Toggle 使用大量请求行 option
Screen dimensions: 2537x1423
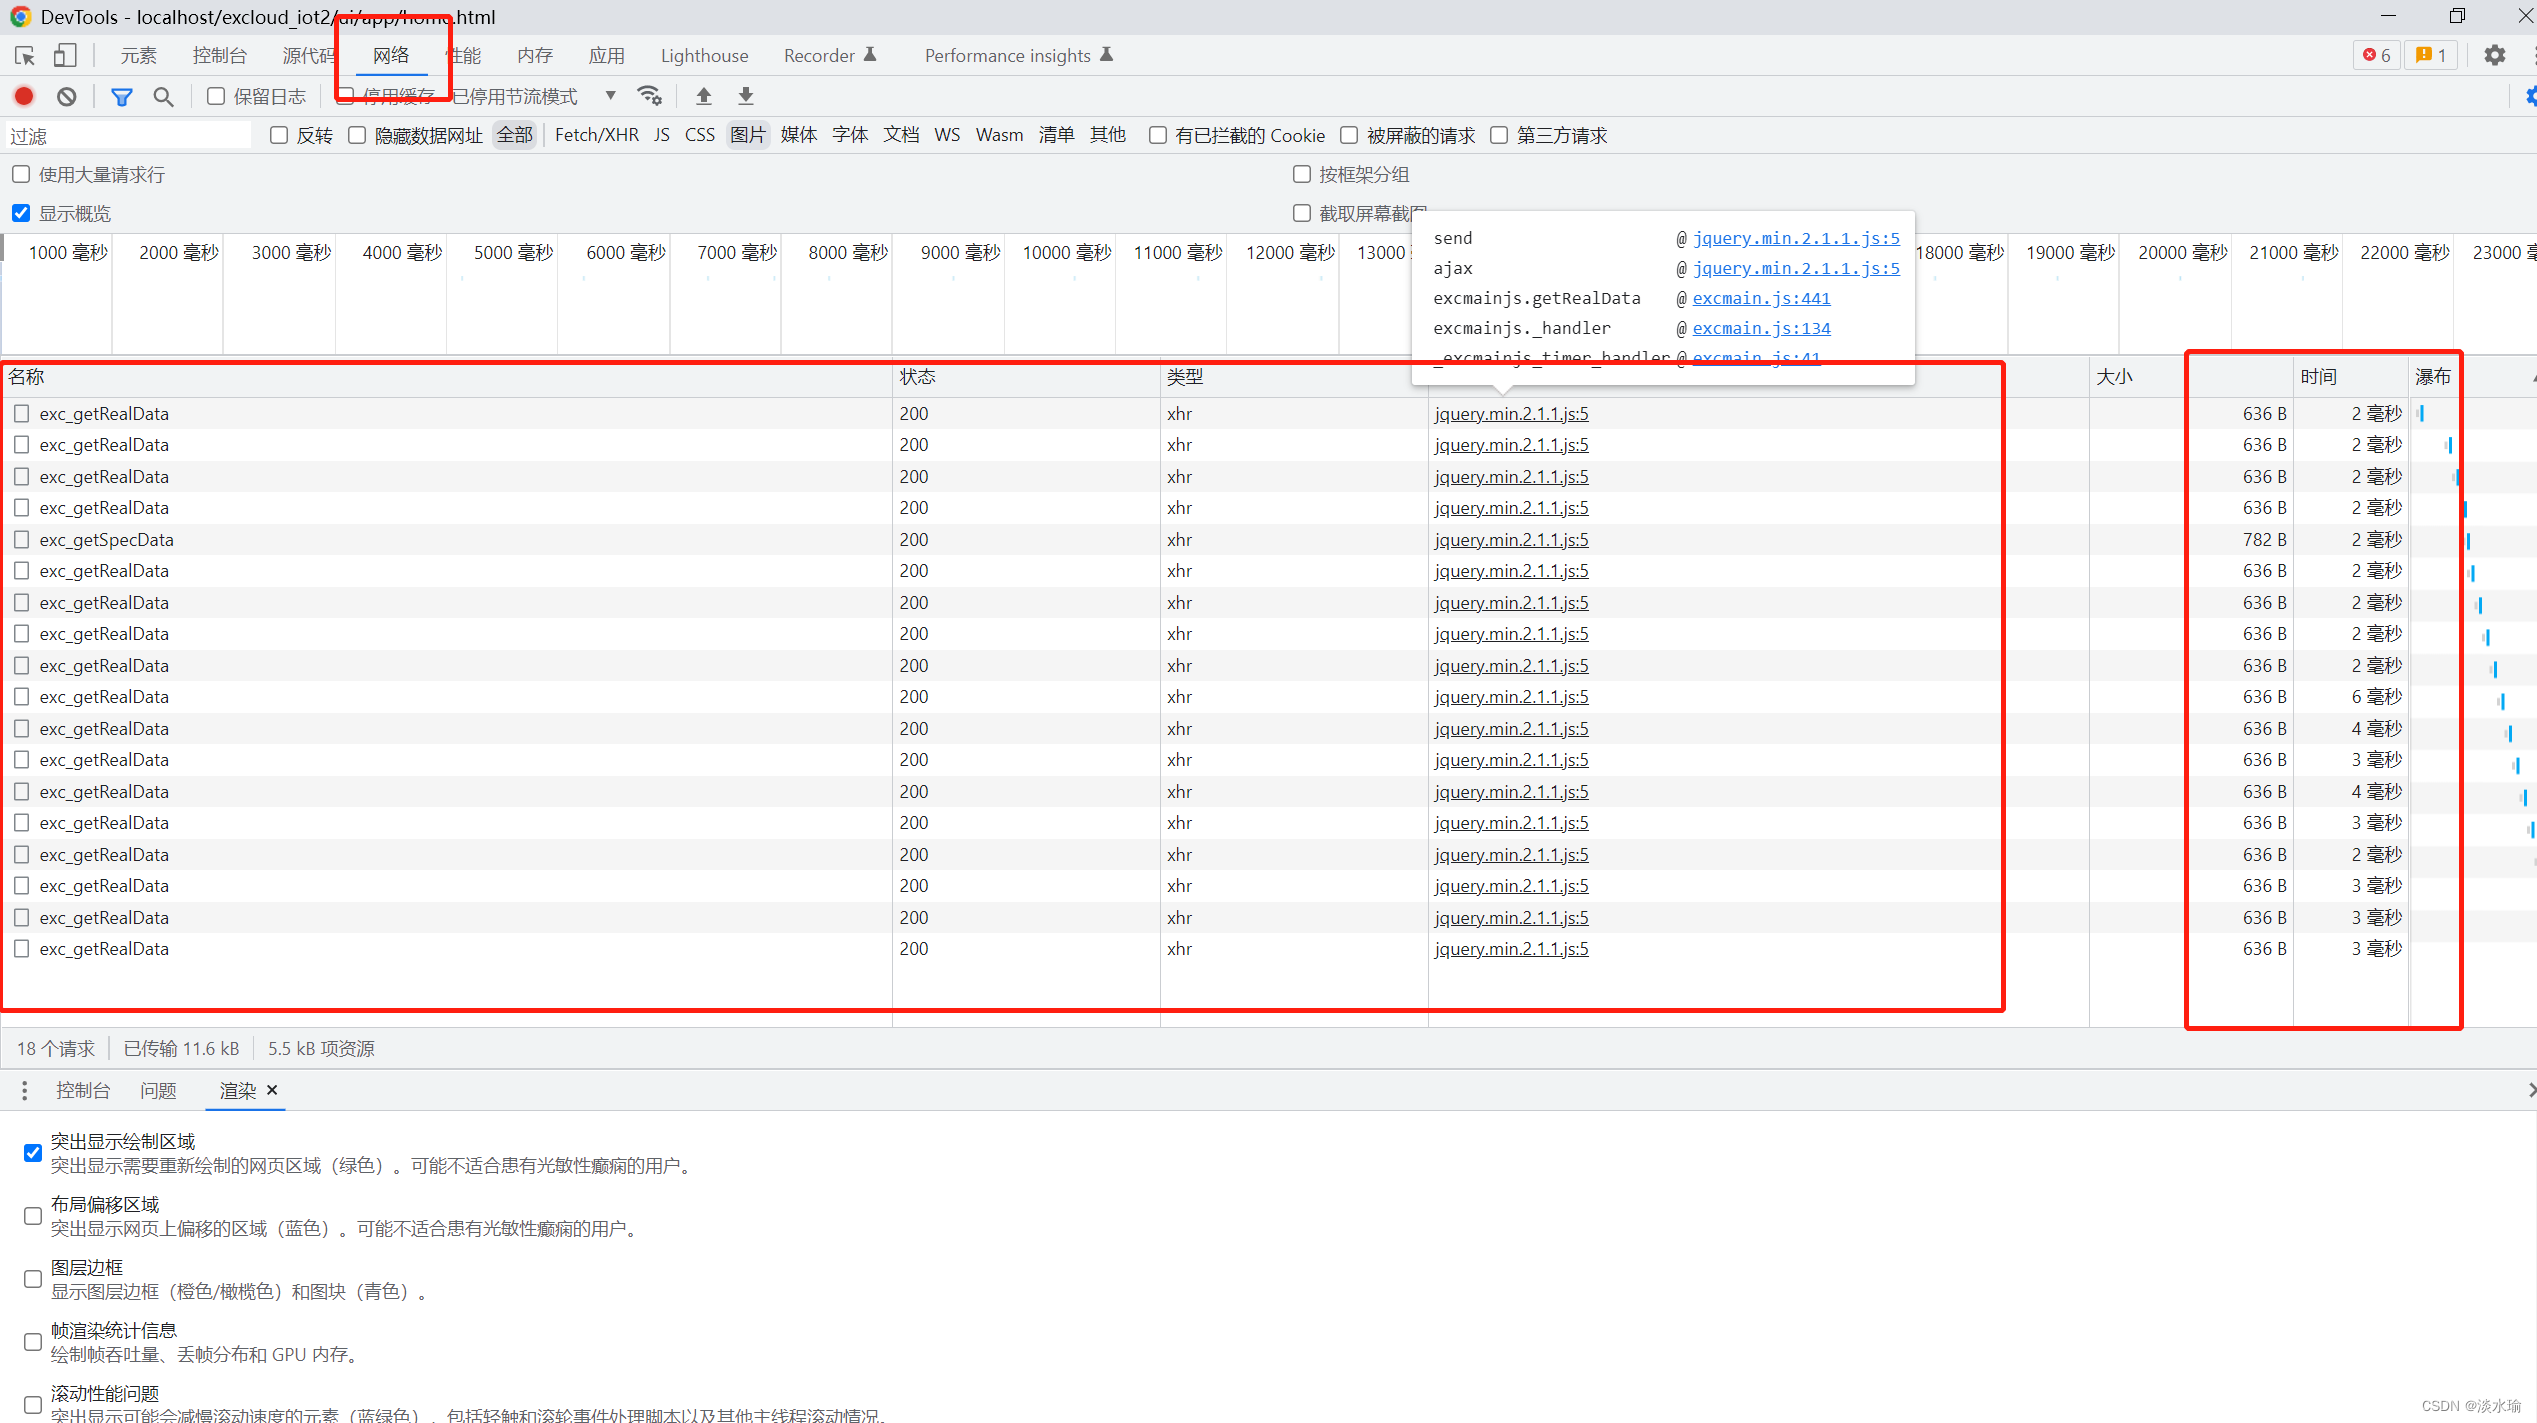pos(21,174)
